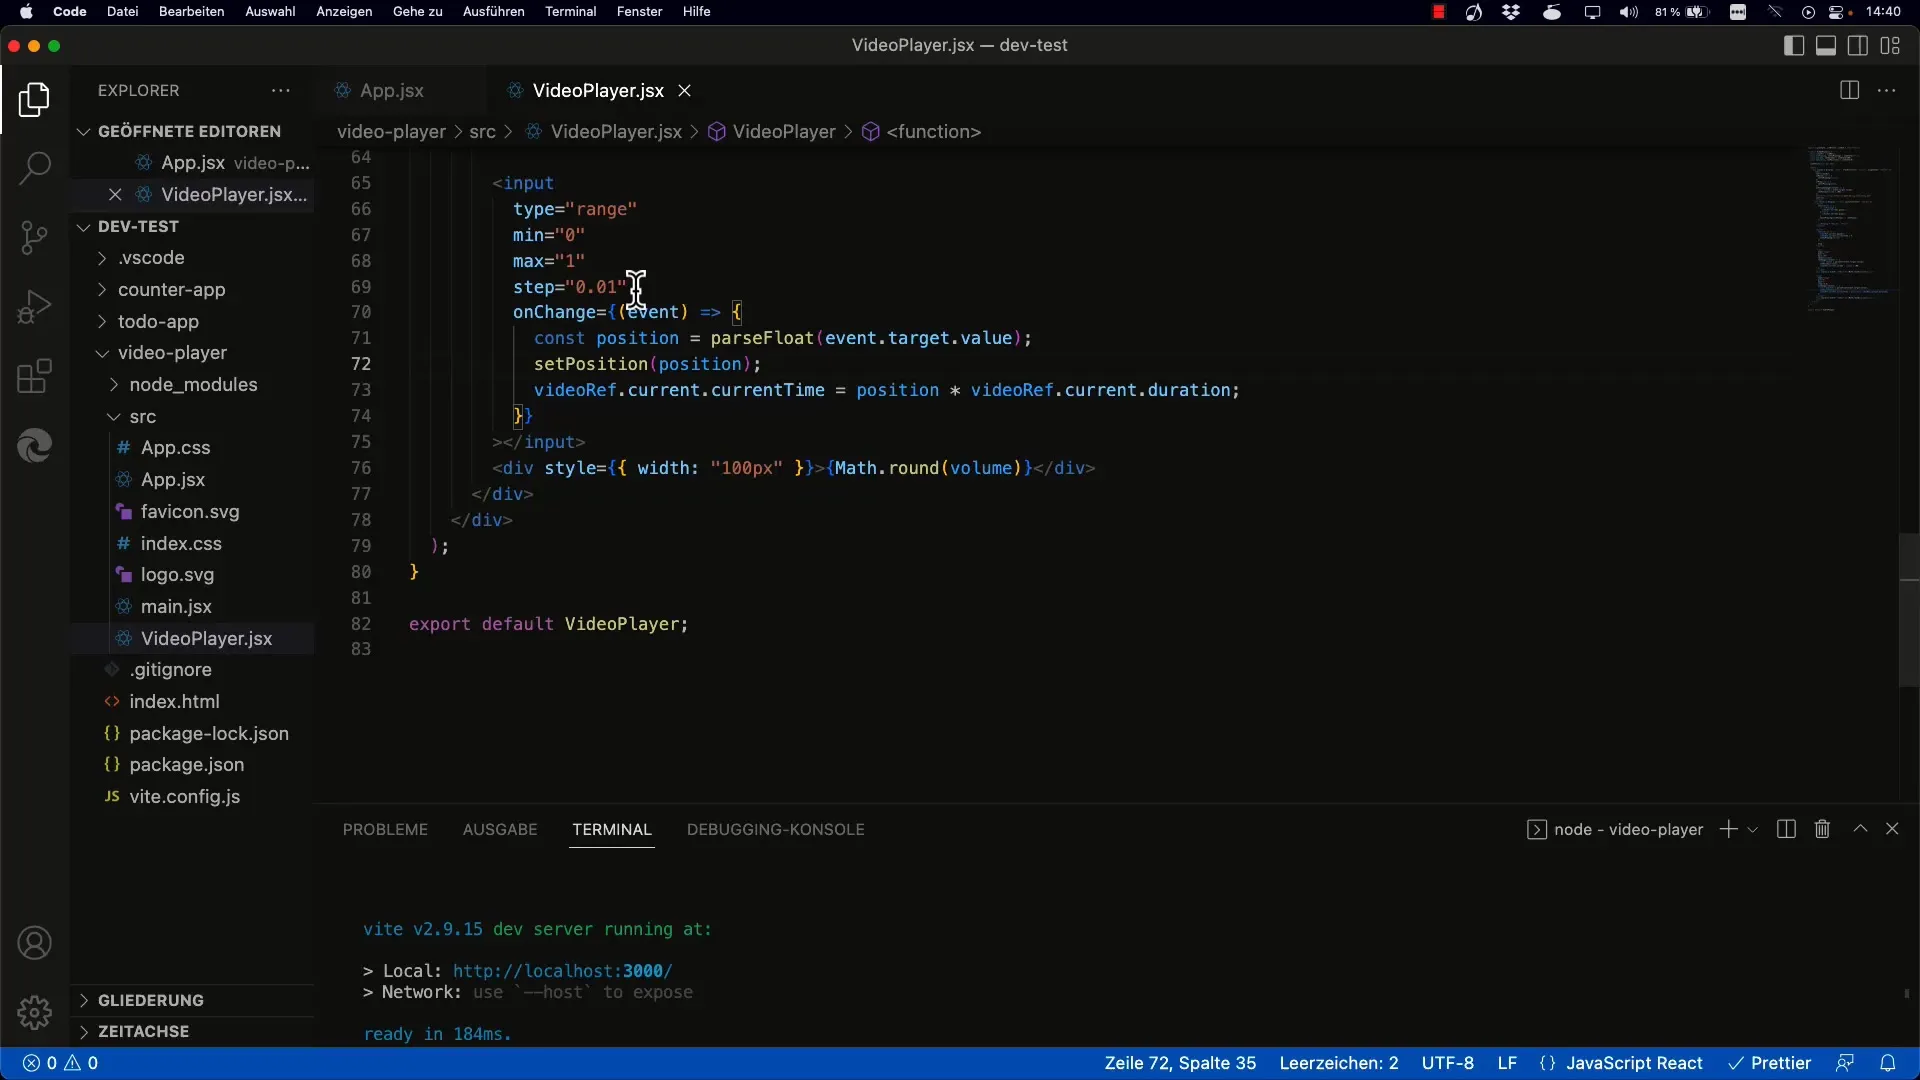The width and height of the screenshot is (1920, 1080).
Task: Open Explorer more actions ellipsis
Action: pos(281,90)
